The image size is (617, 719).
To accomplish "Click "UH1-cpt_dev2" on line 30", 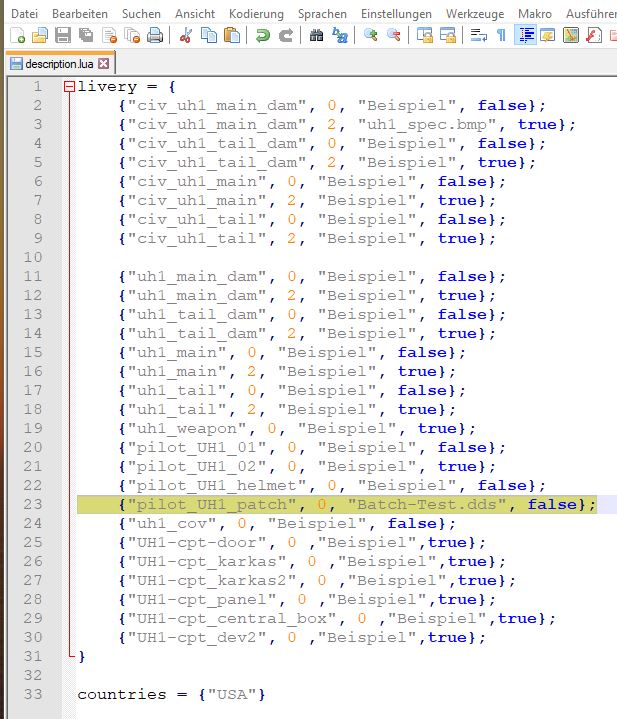I will tap(197, 637).
